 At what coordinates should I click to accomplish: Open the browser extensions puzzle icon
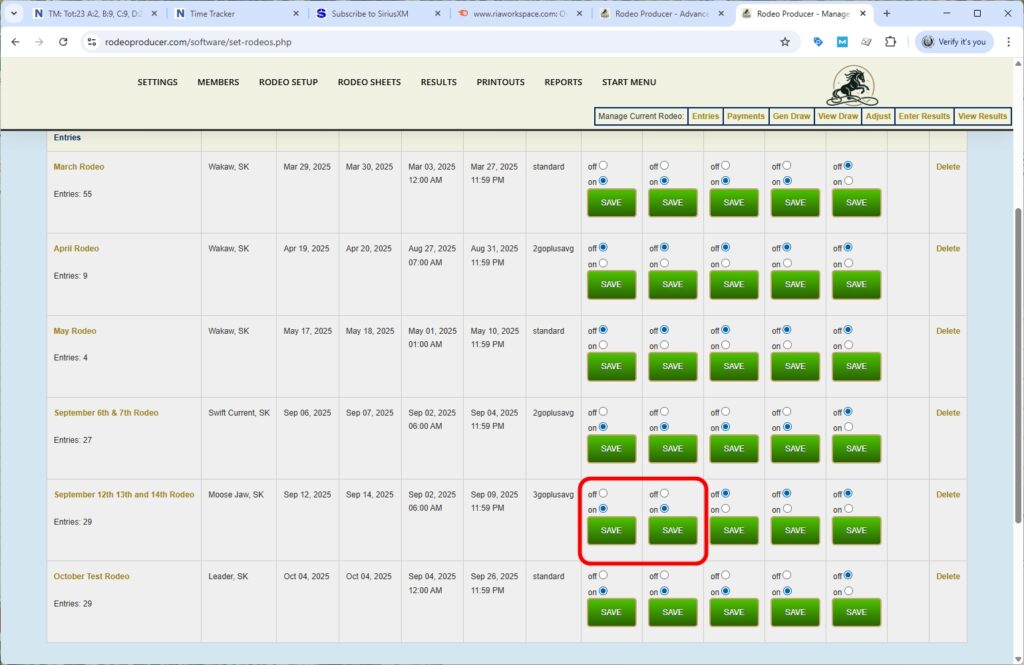(890, 42)
